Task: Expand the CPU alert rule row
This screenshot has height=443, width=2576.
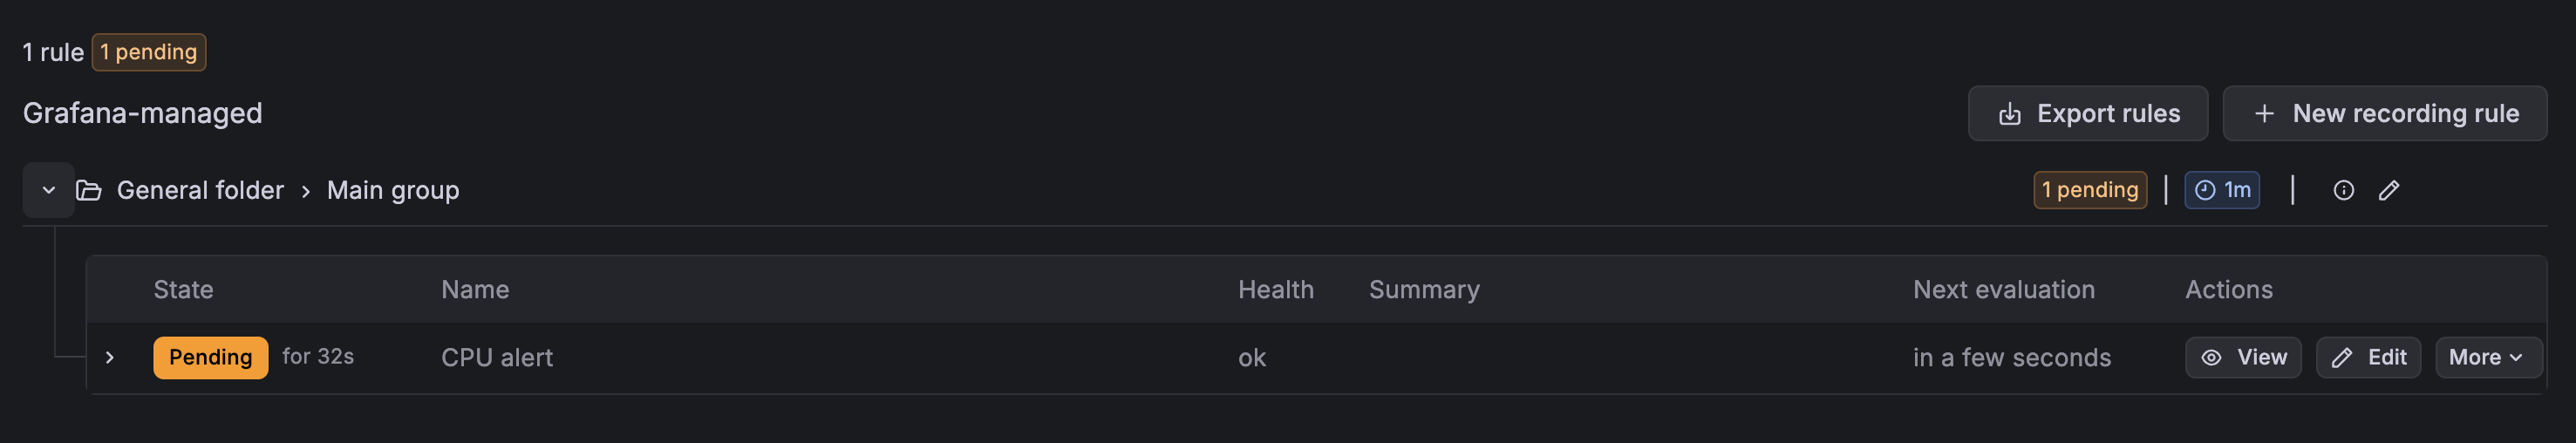Action: tap(110, 357)
